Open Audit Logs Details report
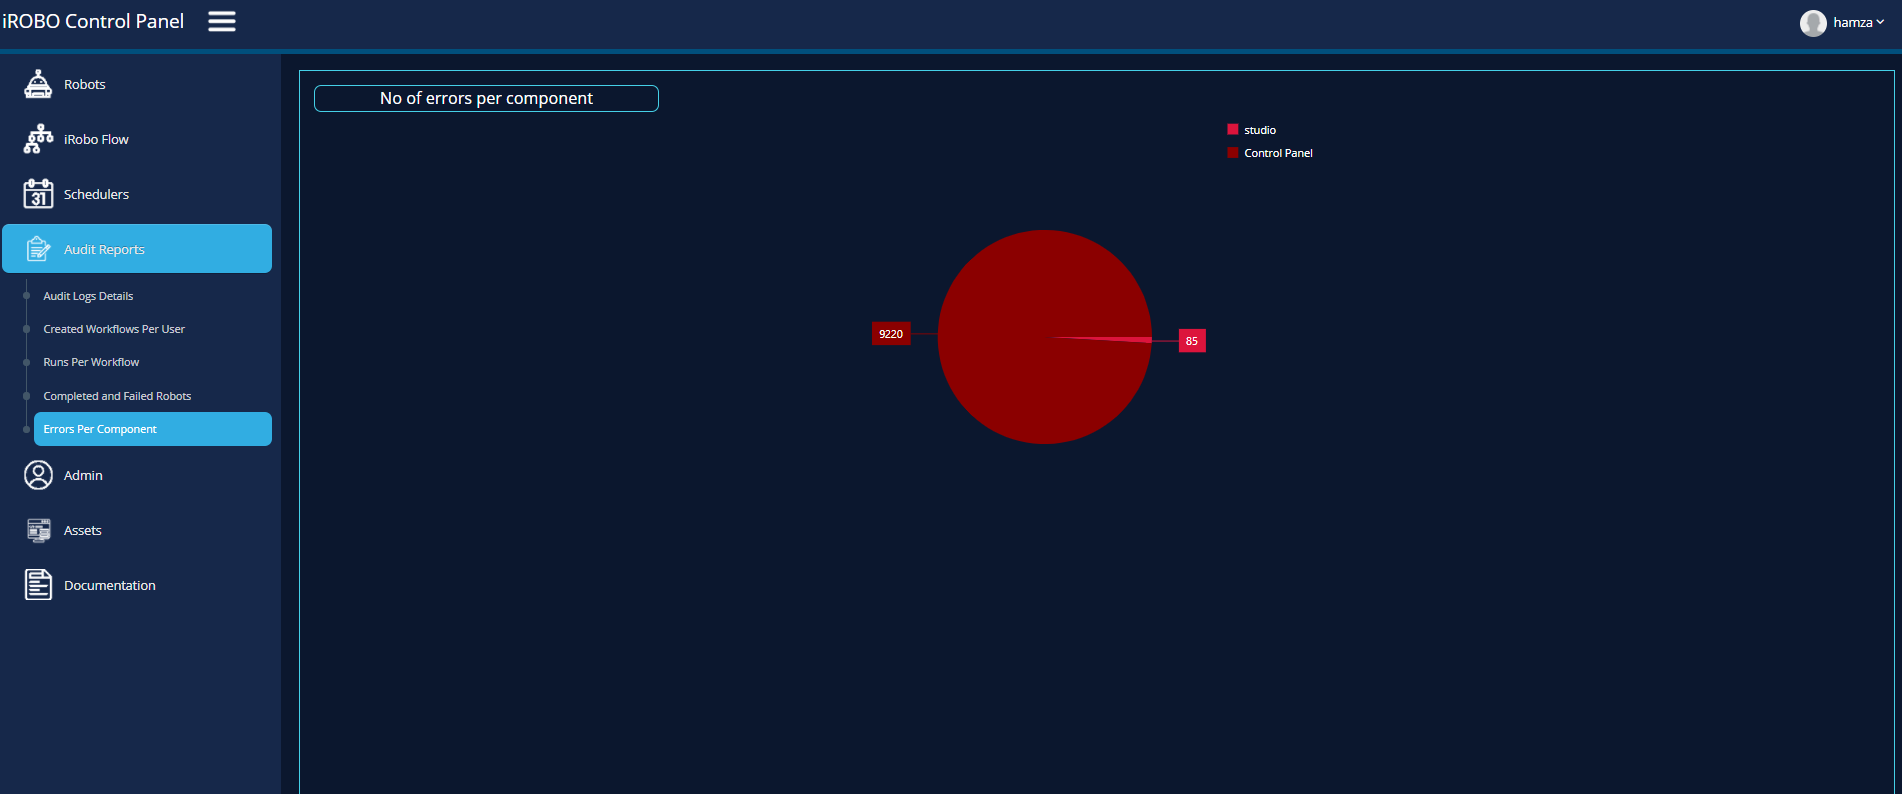The width and height of the screenshot is (1902, 794). tap(88, 296)
